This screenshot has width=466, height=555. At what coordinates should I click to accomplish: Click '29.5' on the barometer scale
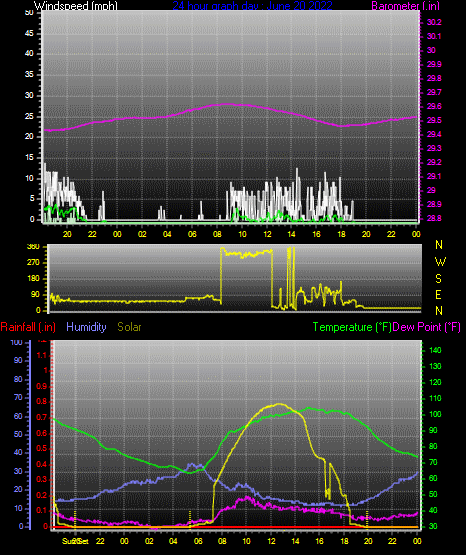coord(434,120)
